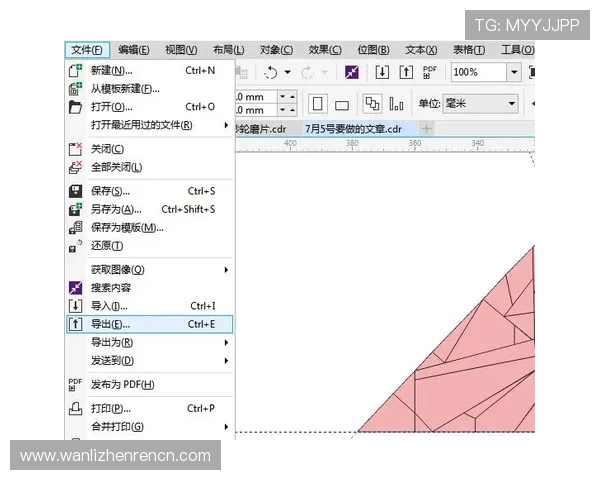Open the zoom level dropdown arrow
This screenshot has width=600, height=480.
514,72
